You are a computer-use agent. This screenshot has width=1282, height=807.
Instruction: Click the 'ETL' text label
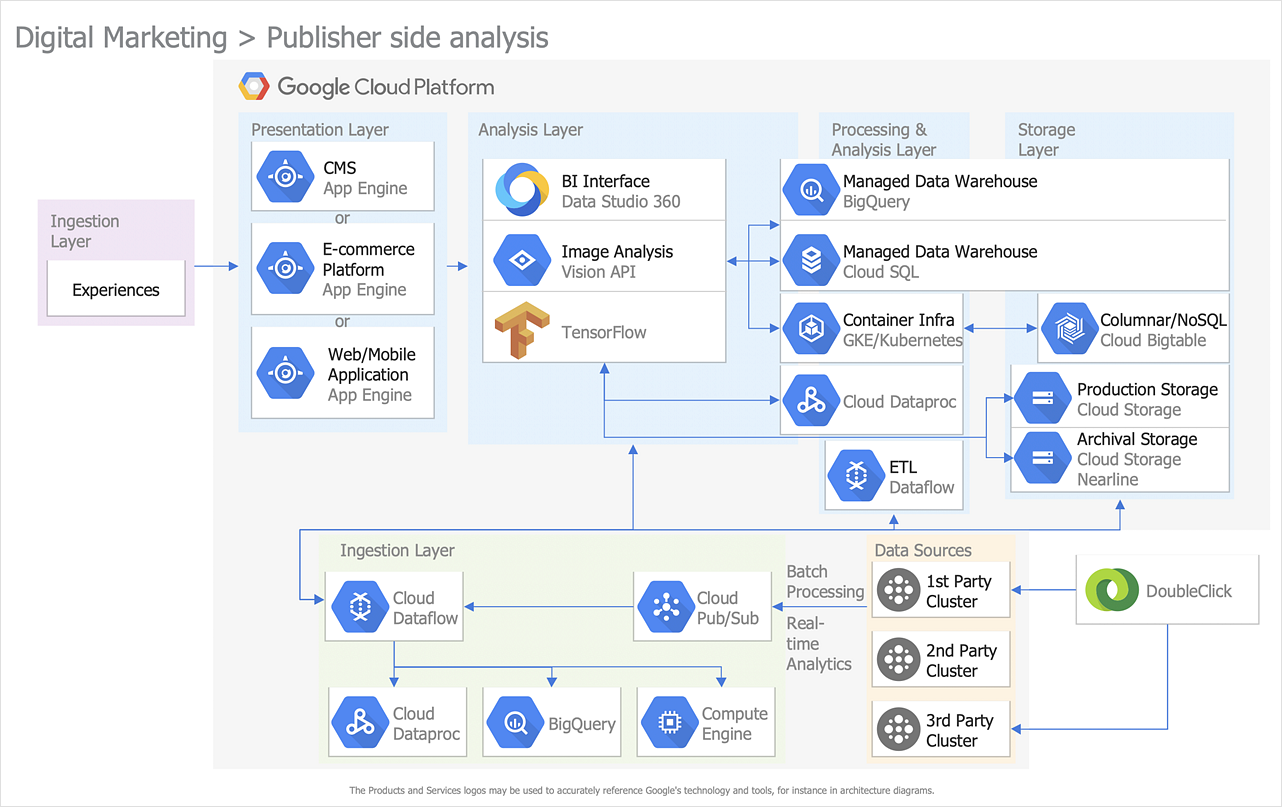point(903,467)
